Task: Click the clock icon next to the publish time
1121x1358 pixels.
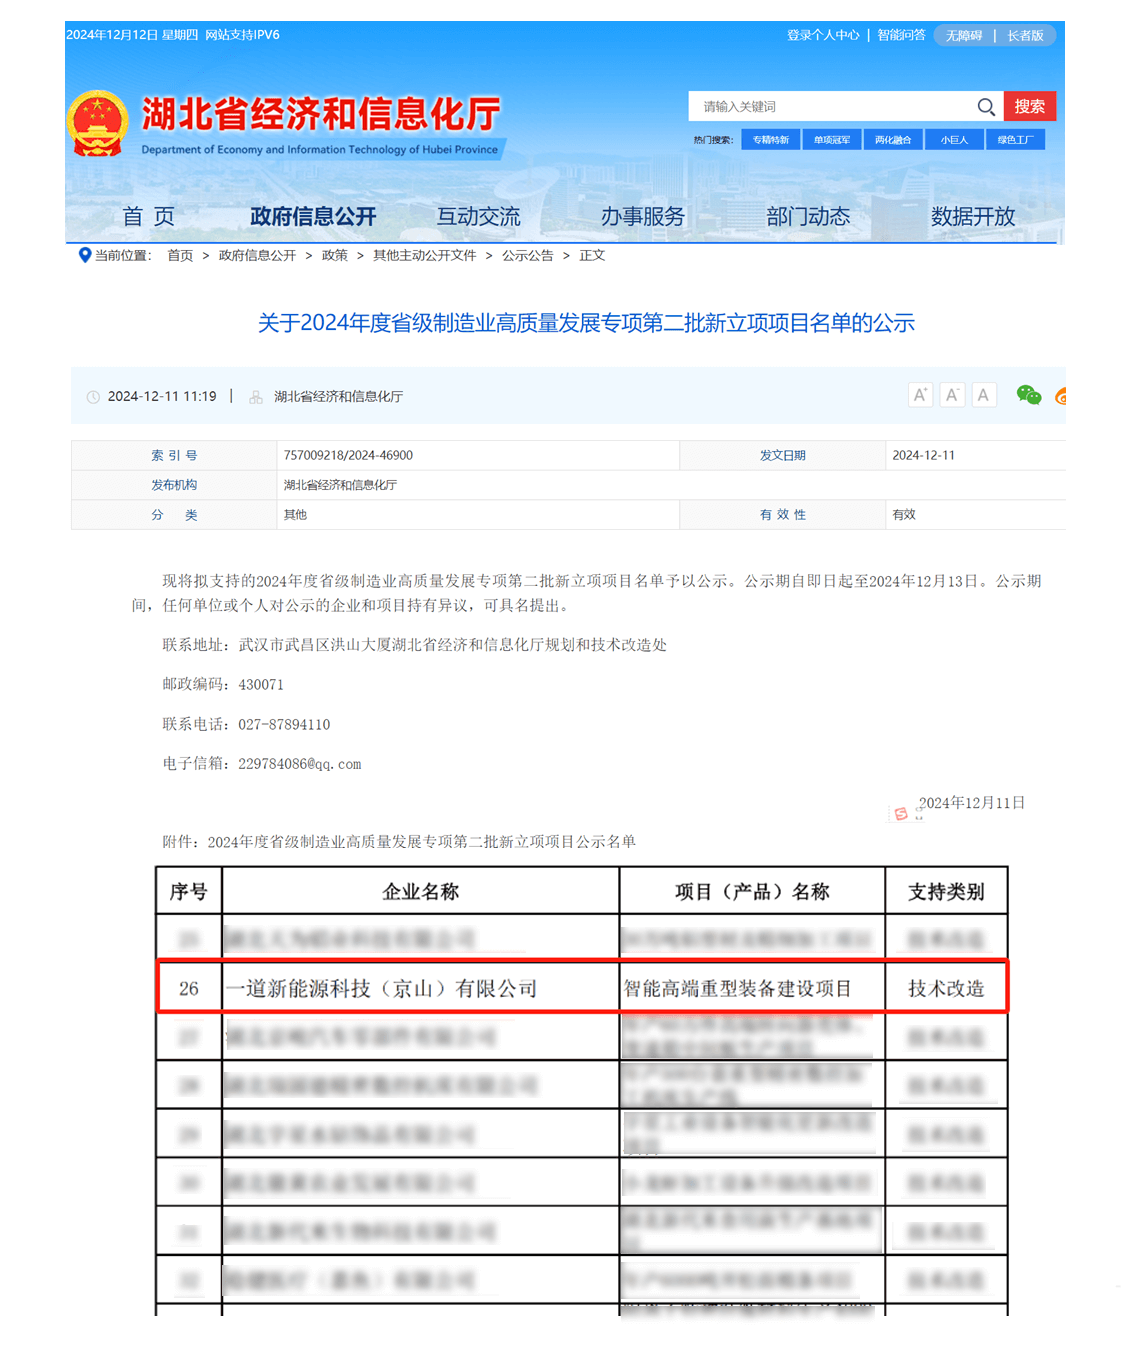Action: [x=92, y=396]
